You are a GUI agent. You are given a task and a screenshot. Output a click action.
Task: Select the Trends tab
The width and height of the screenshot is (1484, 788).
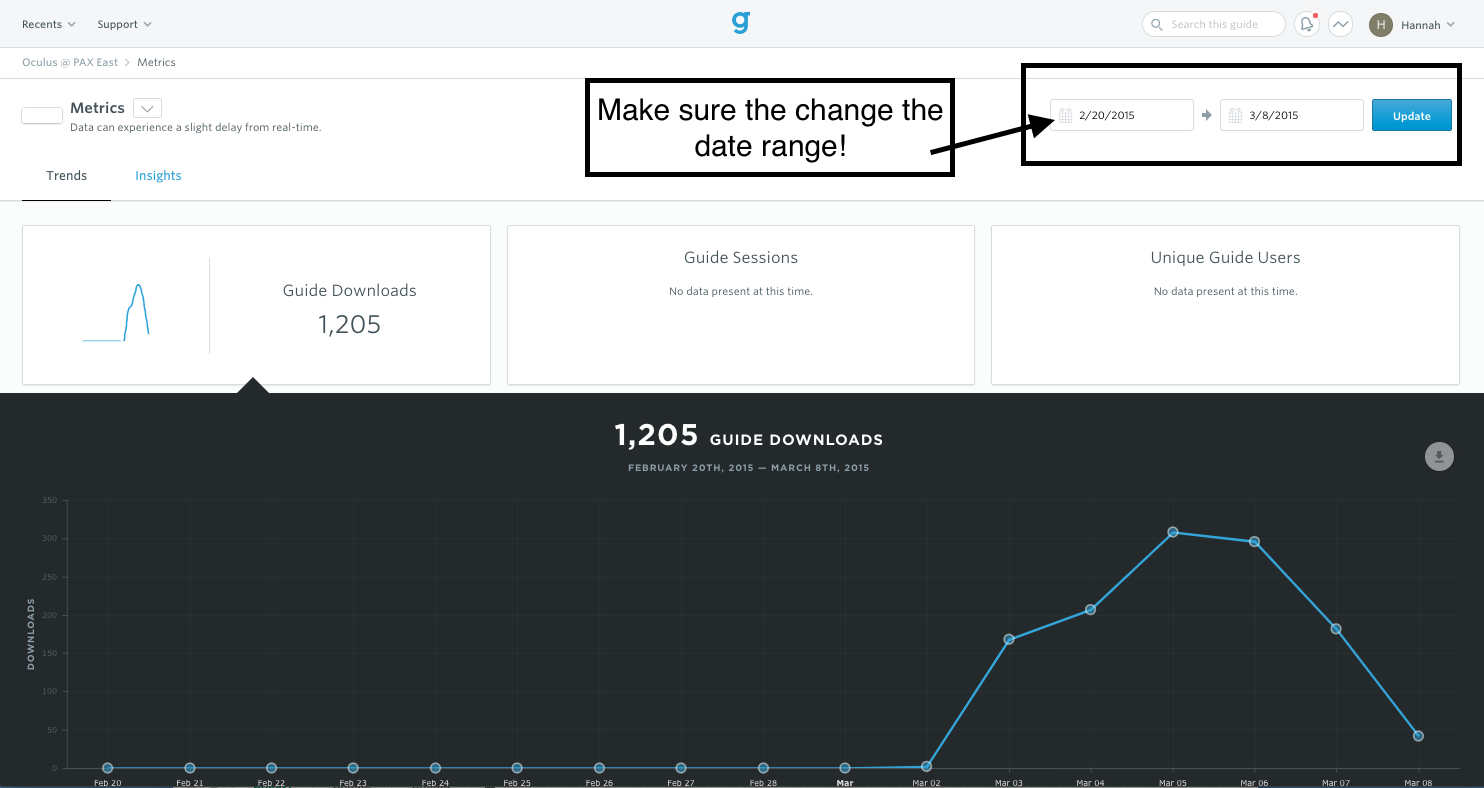click(66, 176)
